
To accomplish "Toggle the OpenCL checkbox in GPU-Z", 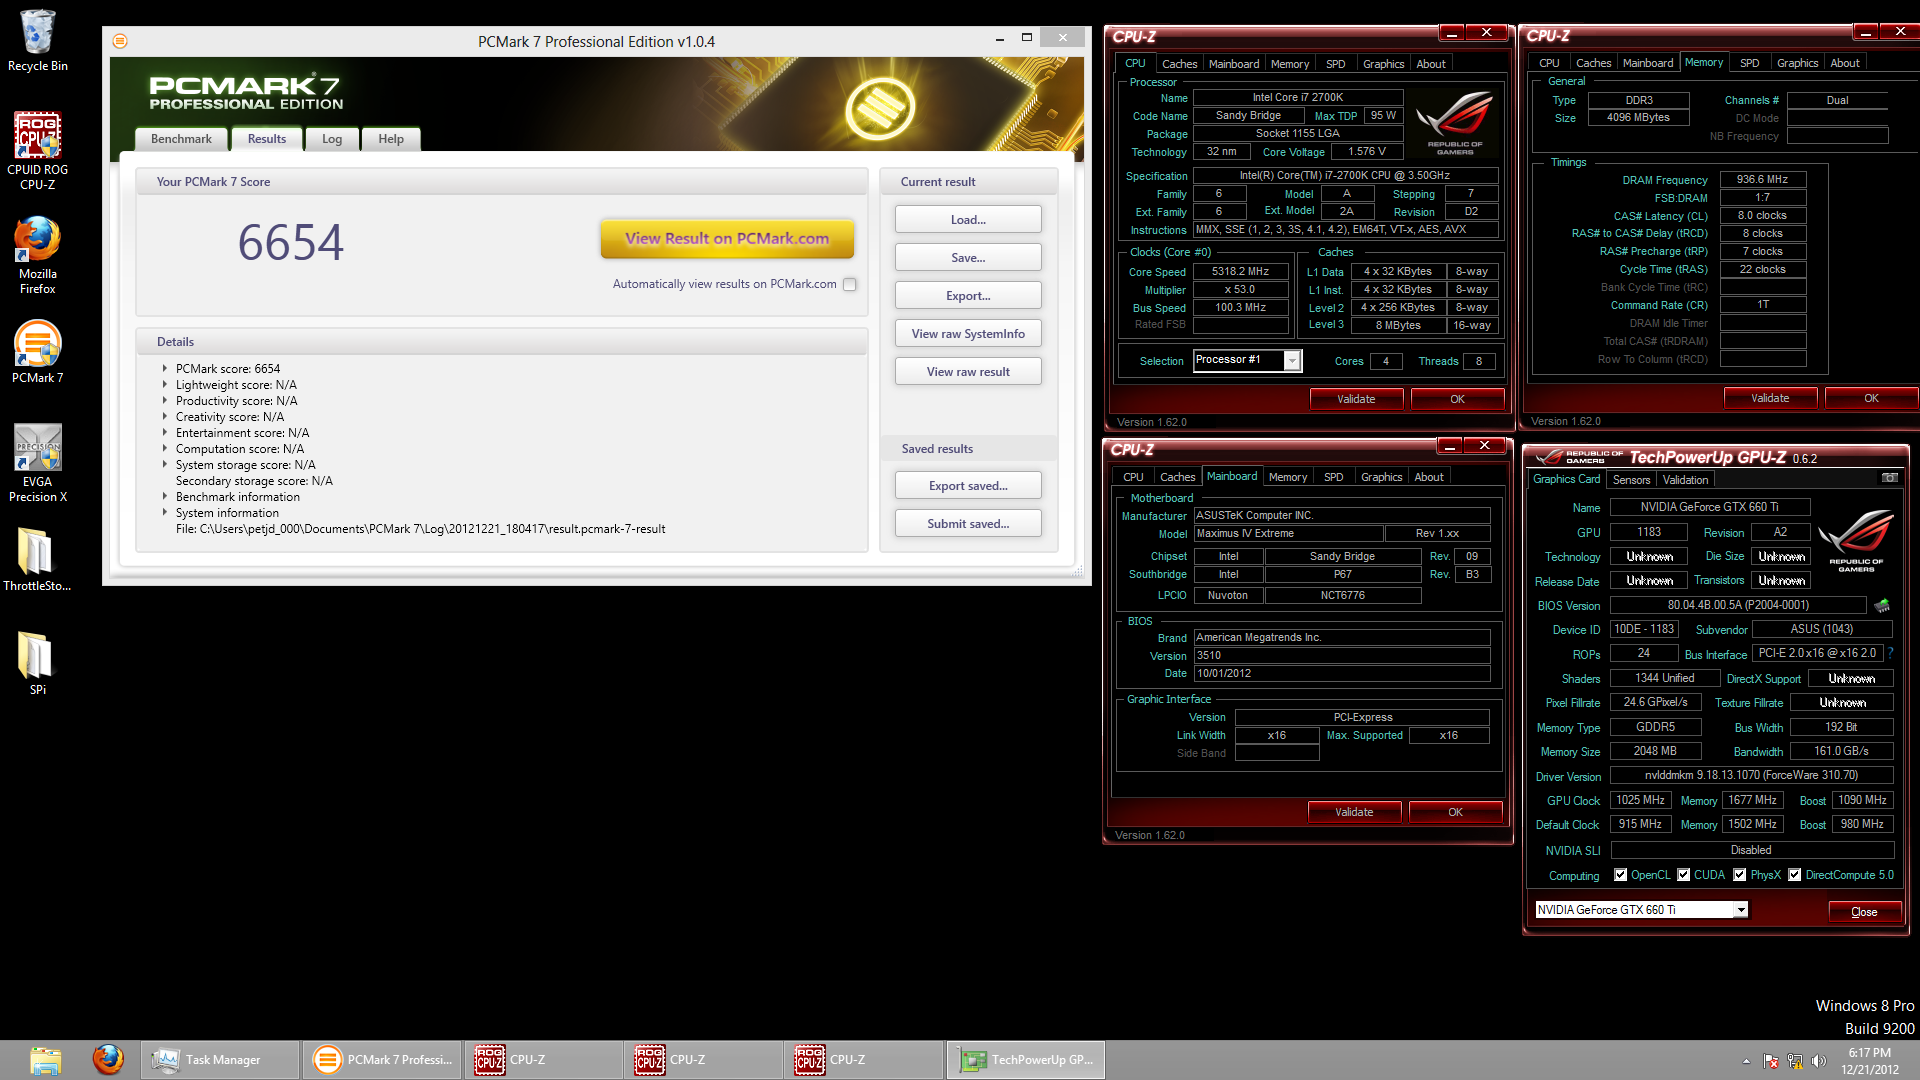I will (x=1620, y=875).
